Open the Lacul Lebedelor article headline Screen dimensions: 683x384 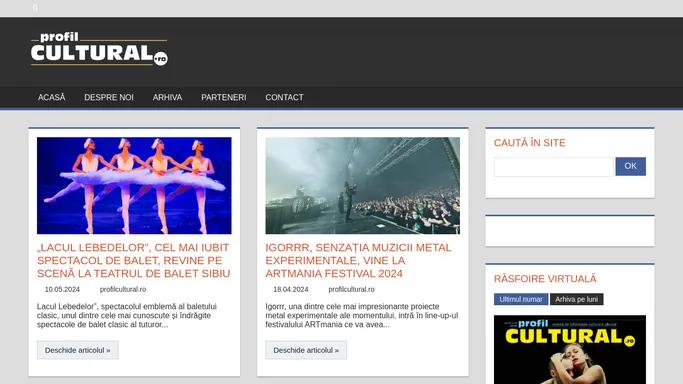pos(134,260)
